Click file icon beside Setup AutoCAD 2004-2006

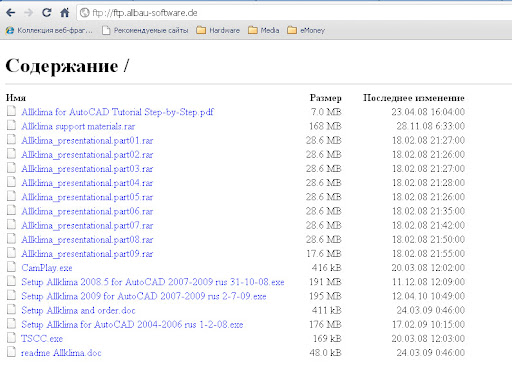[11, 323]
